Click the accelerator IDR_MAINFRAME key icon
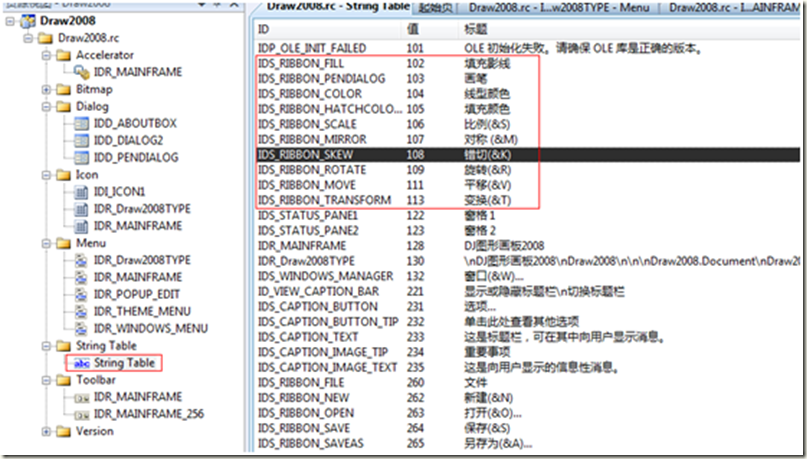 point(82,73)
